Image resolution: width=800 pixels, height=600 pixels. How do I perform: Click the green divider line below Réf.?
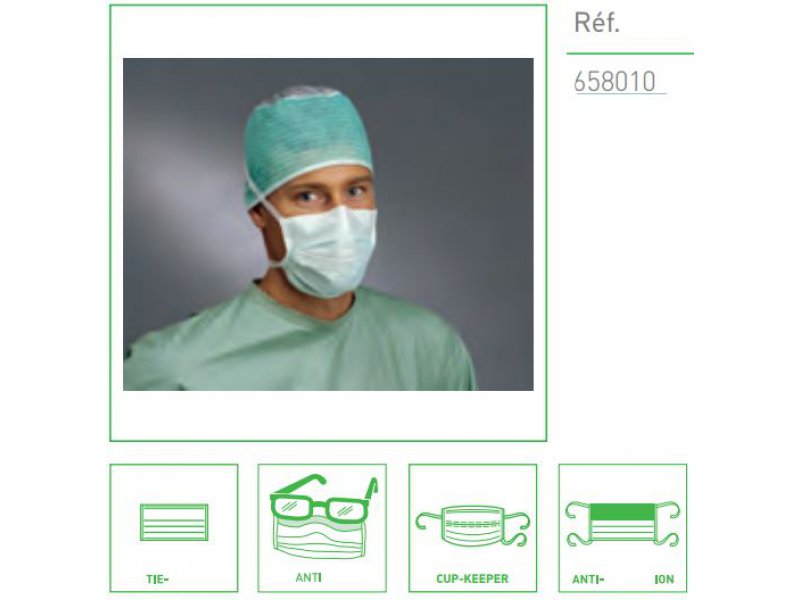pos(630,53)
